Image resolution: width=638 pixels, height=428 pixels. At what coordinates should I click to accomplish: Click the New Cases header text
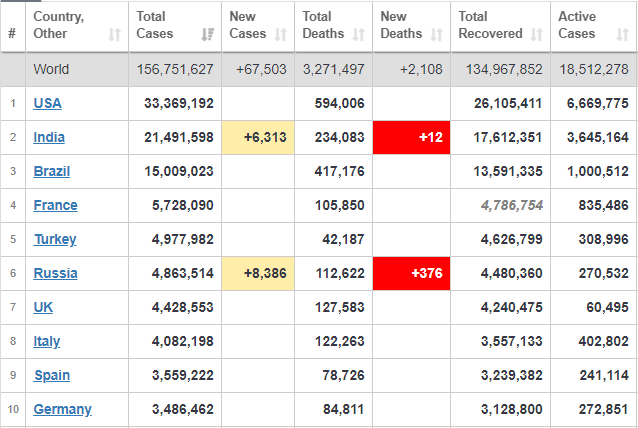[247, 25]
